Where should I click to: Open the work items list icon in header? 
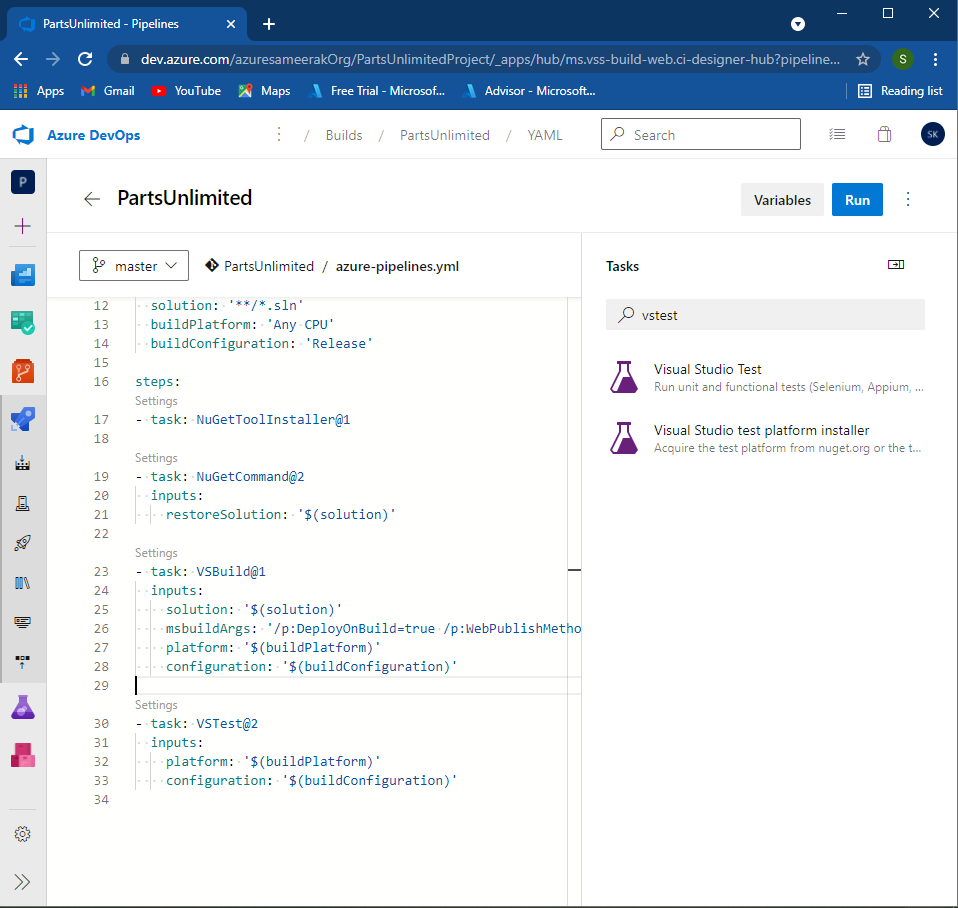pyautogui.click(x=837, y=134)
